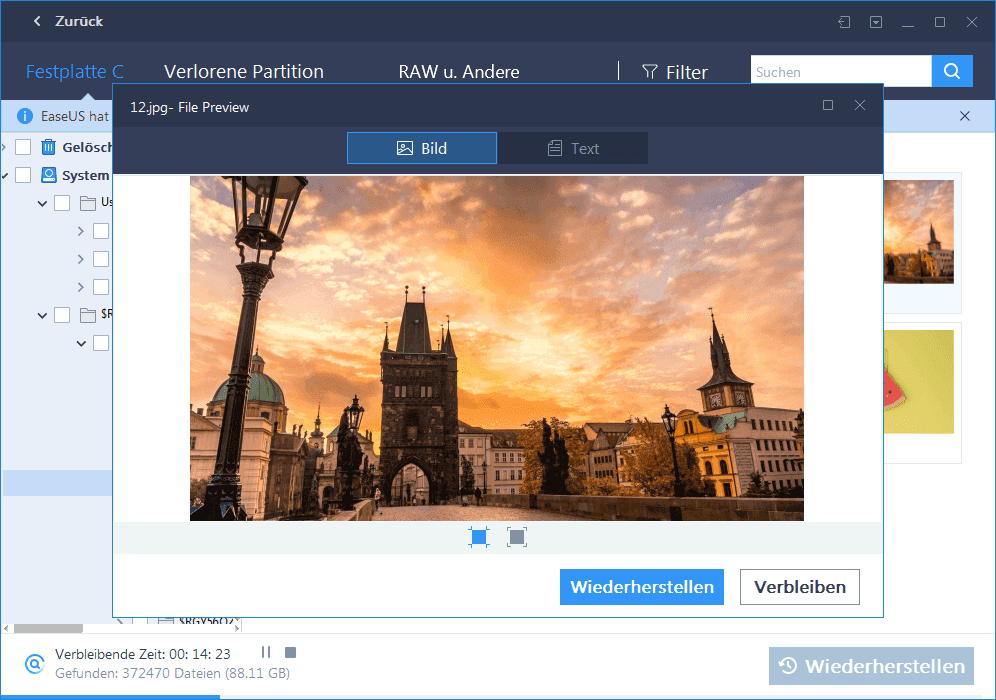
Task: Select the fit-to-window blue zoom icon
Action: 478,536
